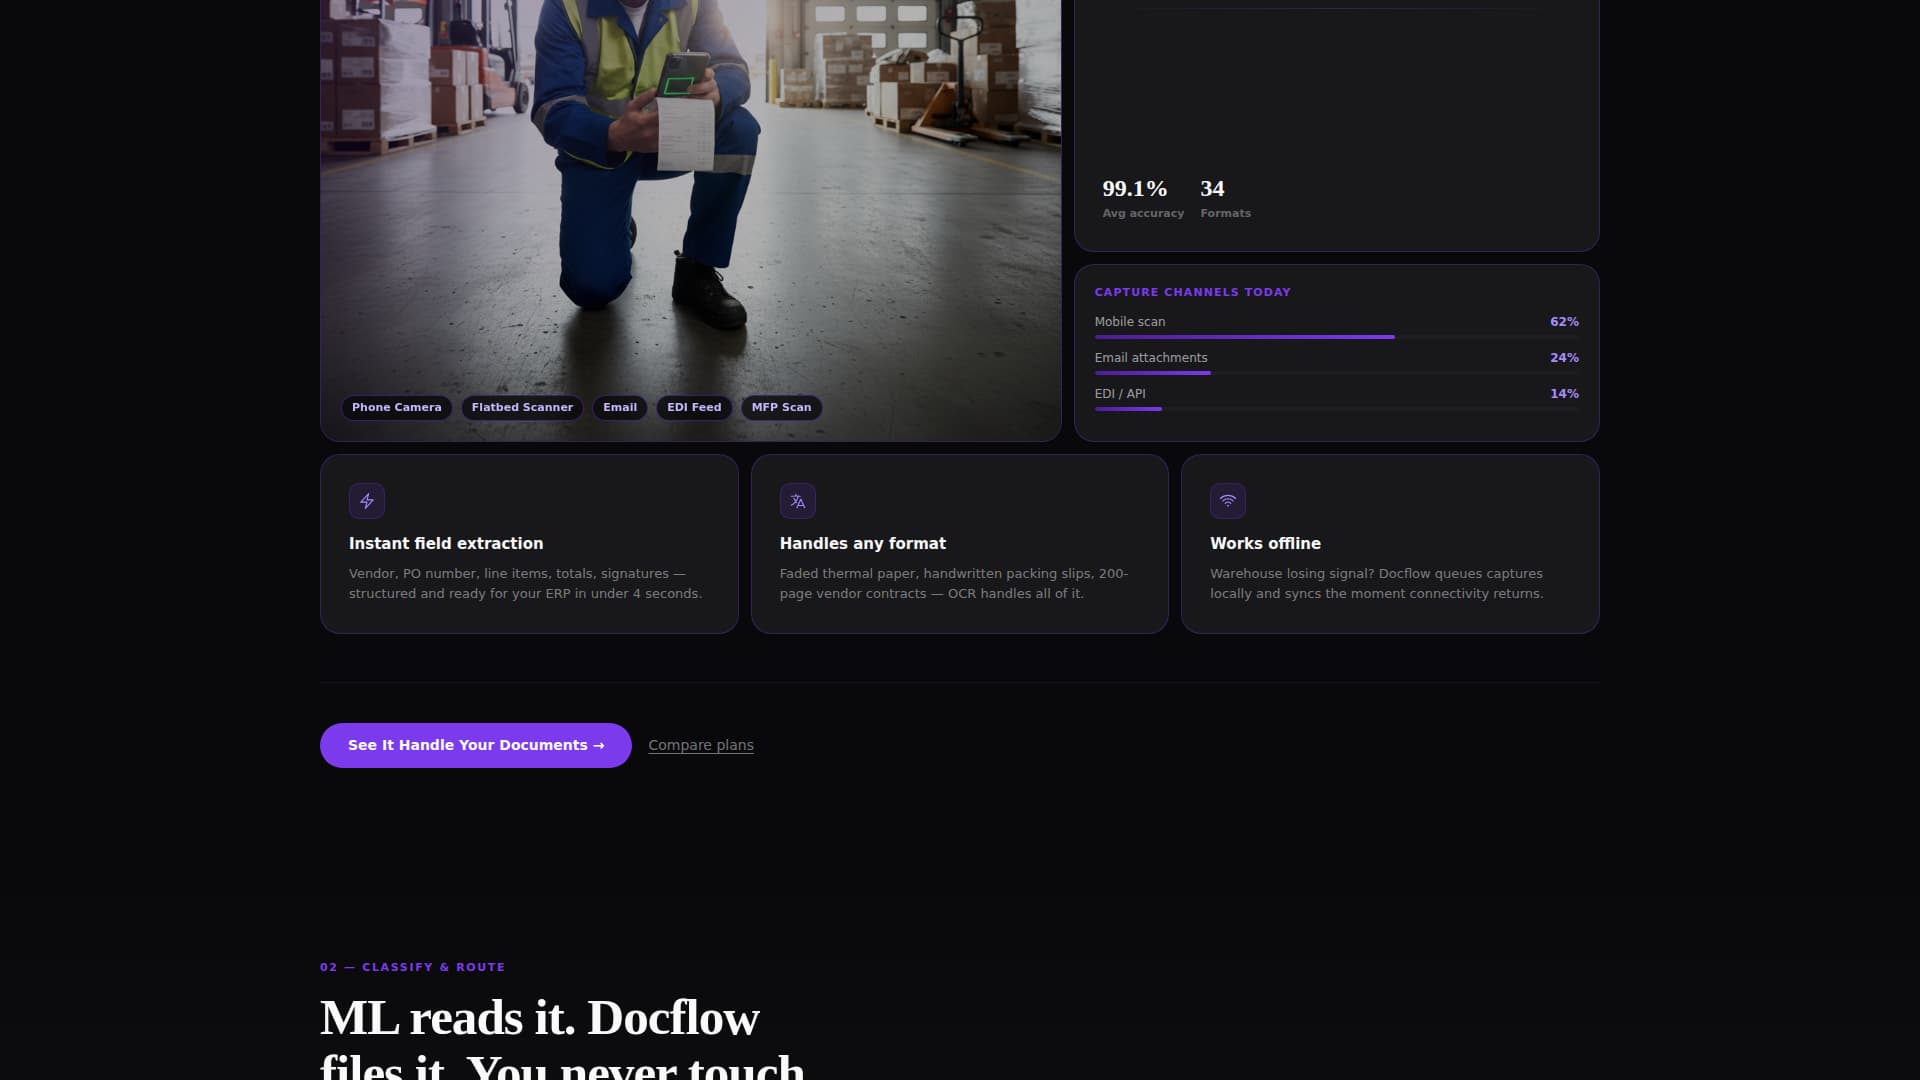1920x1080 pixels.
Task: Click the EDI / API label
Action: tap(1119, 393)
